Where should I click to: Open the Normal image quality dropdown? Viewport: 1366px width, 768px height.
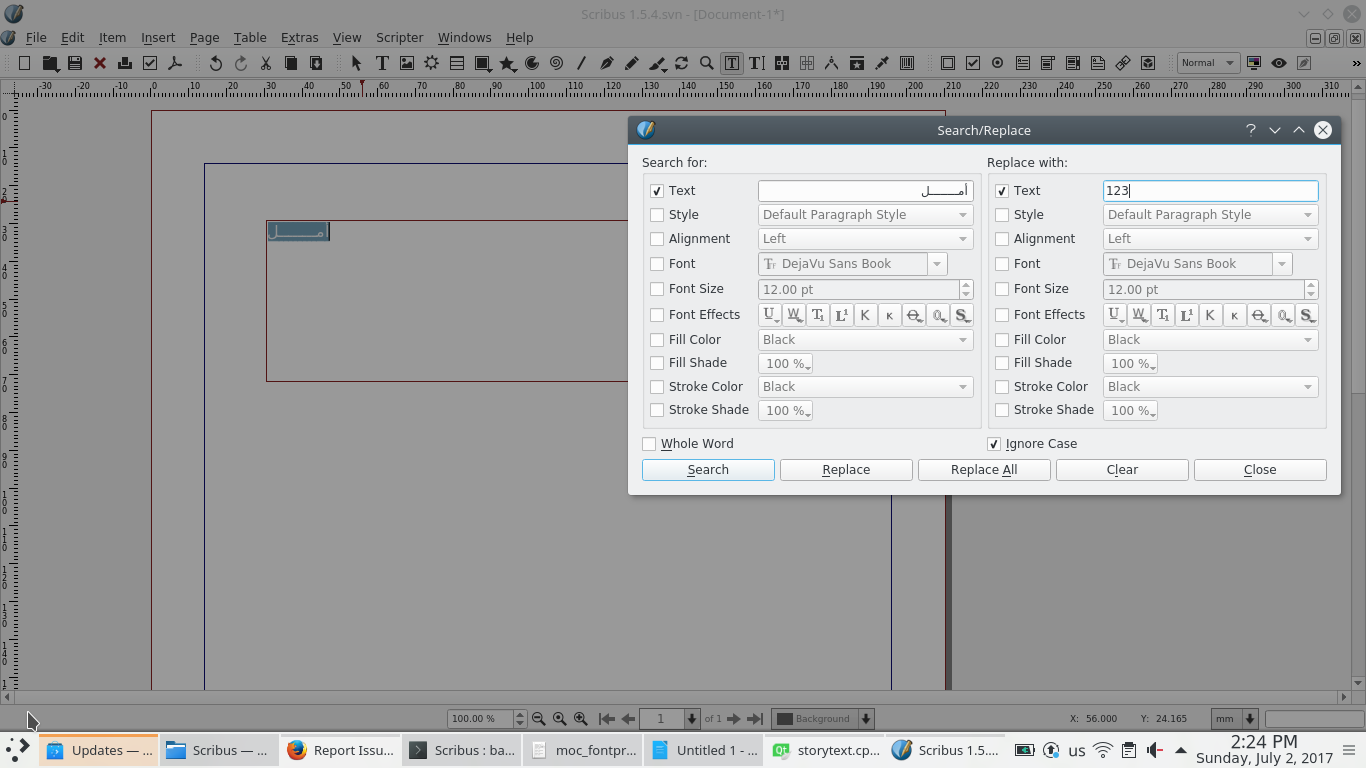click(x=1208, y=63)
